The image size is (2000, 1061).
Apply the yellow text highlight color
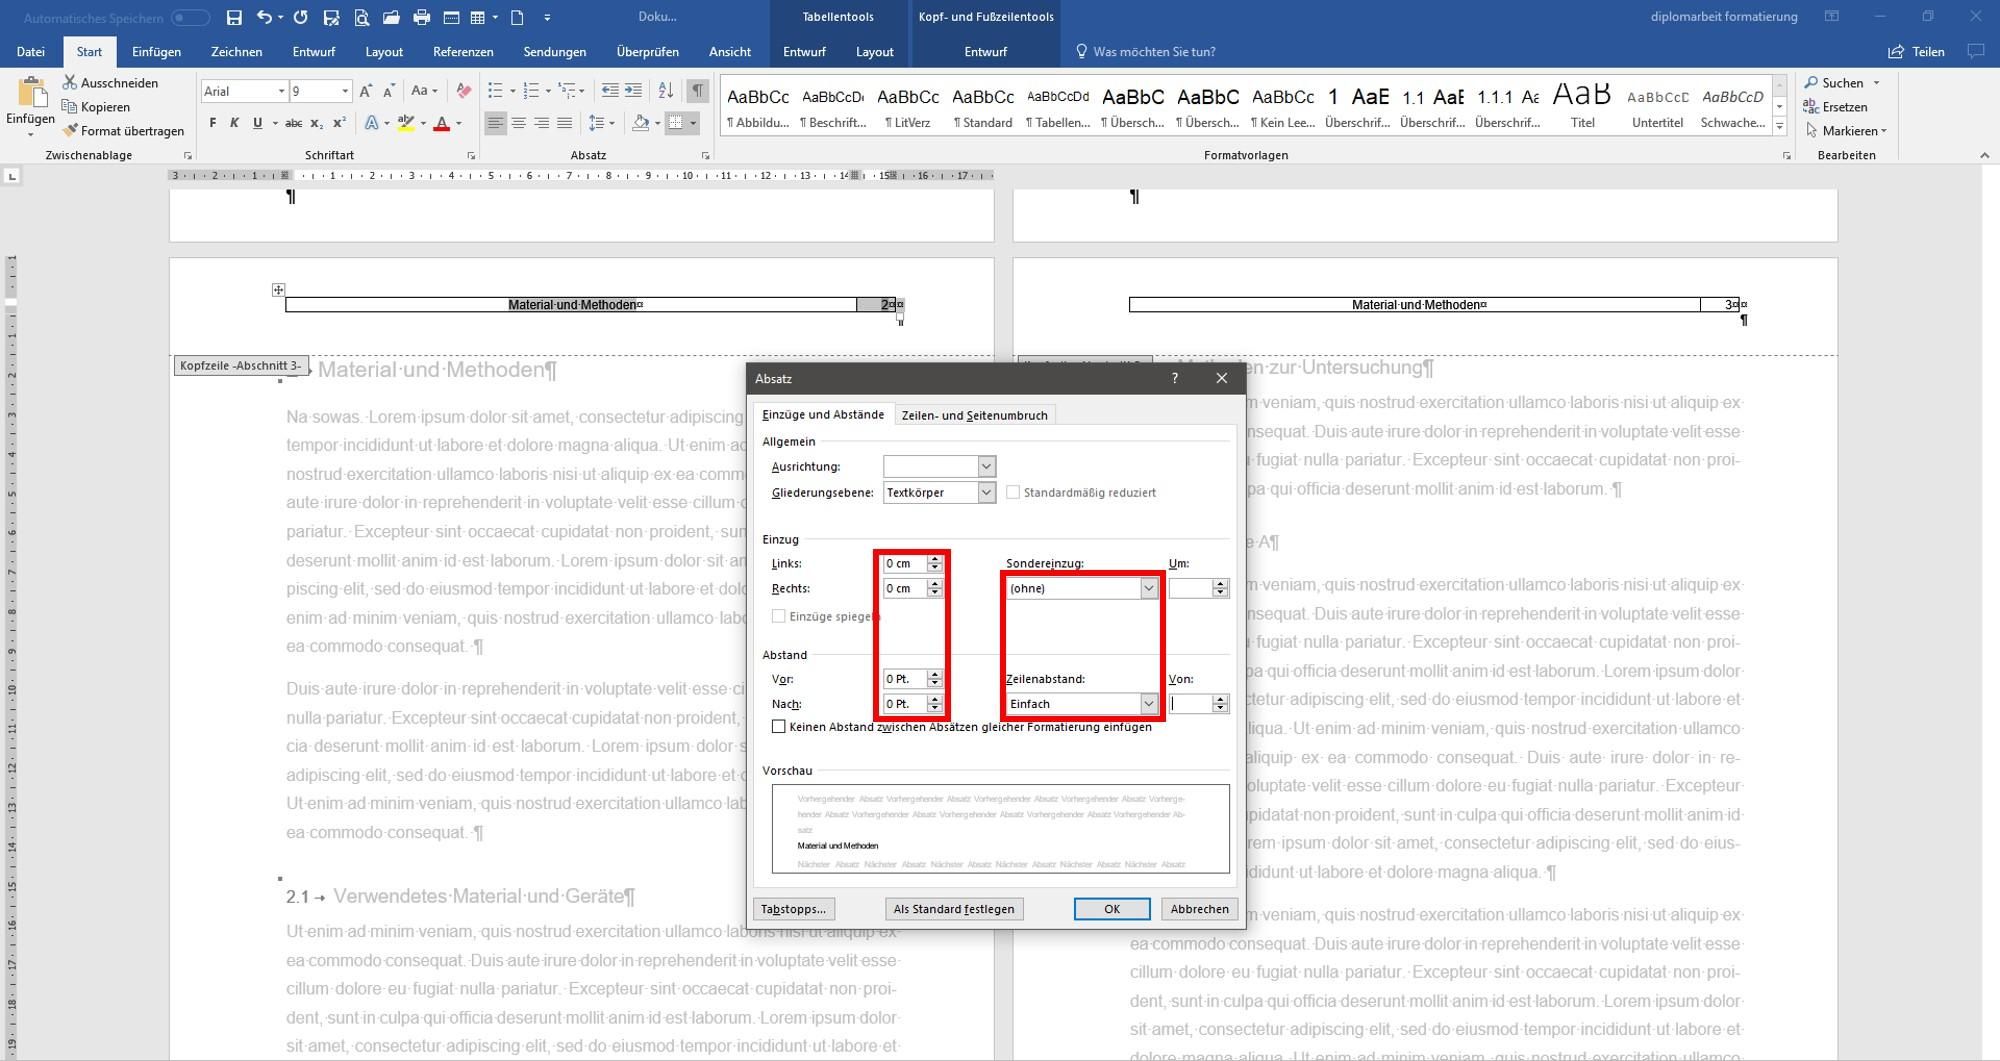pyautogui.click(x=405, y=123)
